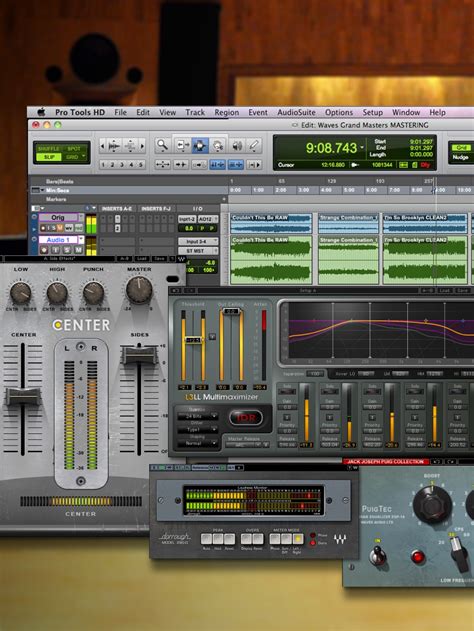Open the Grid mode dropdown
The width and height of the screenshot is (474, 631).
tap(83, 157)
